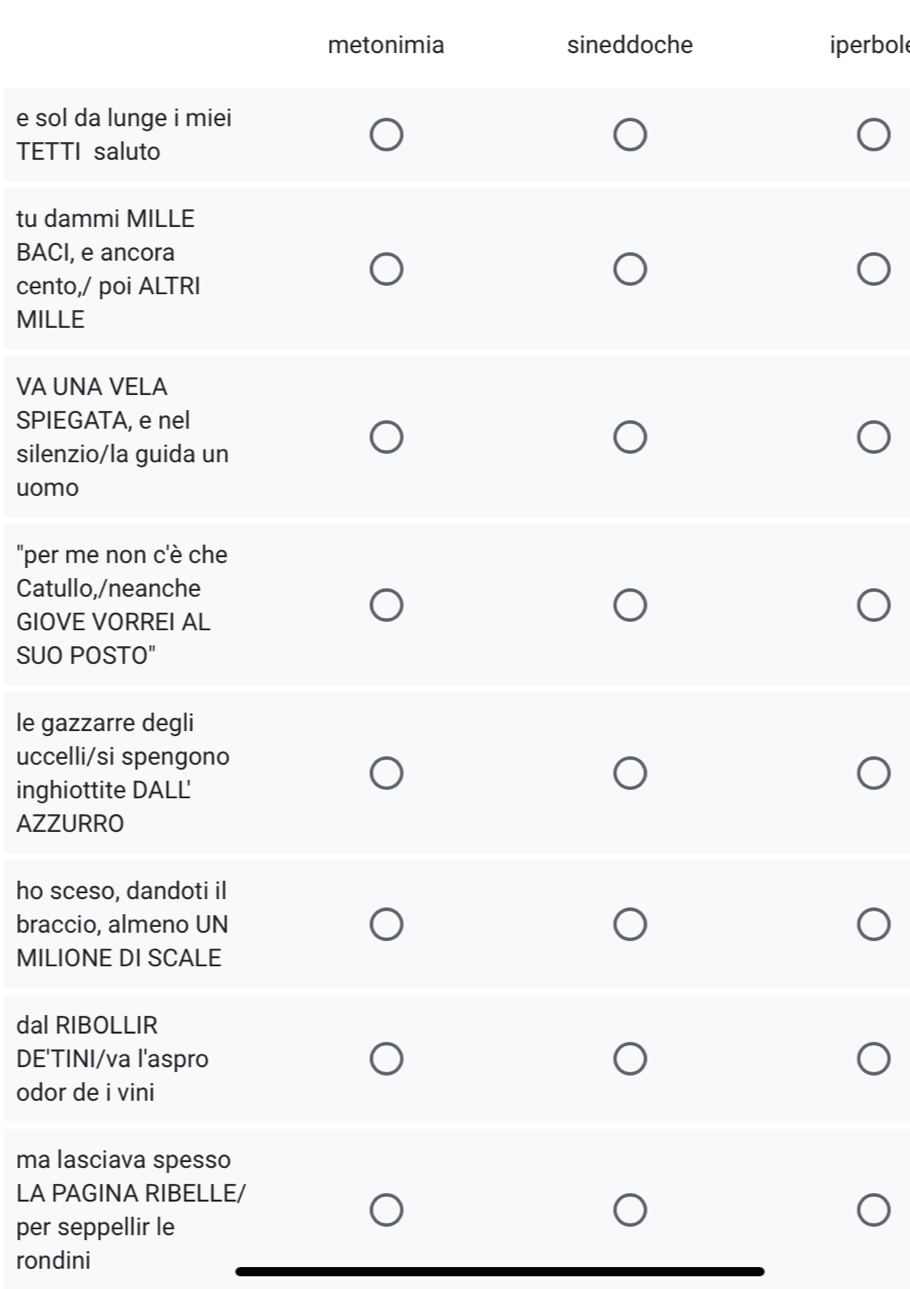Mark sineddoche for 'VA UNA VELA SPIEGATA'
910x1289 pixels.
click(x=630, y=437)
